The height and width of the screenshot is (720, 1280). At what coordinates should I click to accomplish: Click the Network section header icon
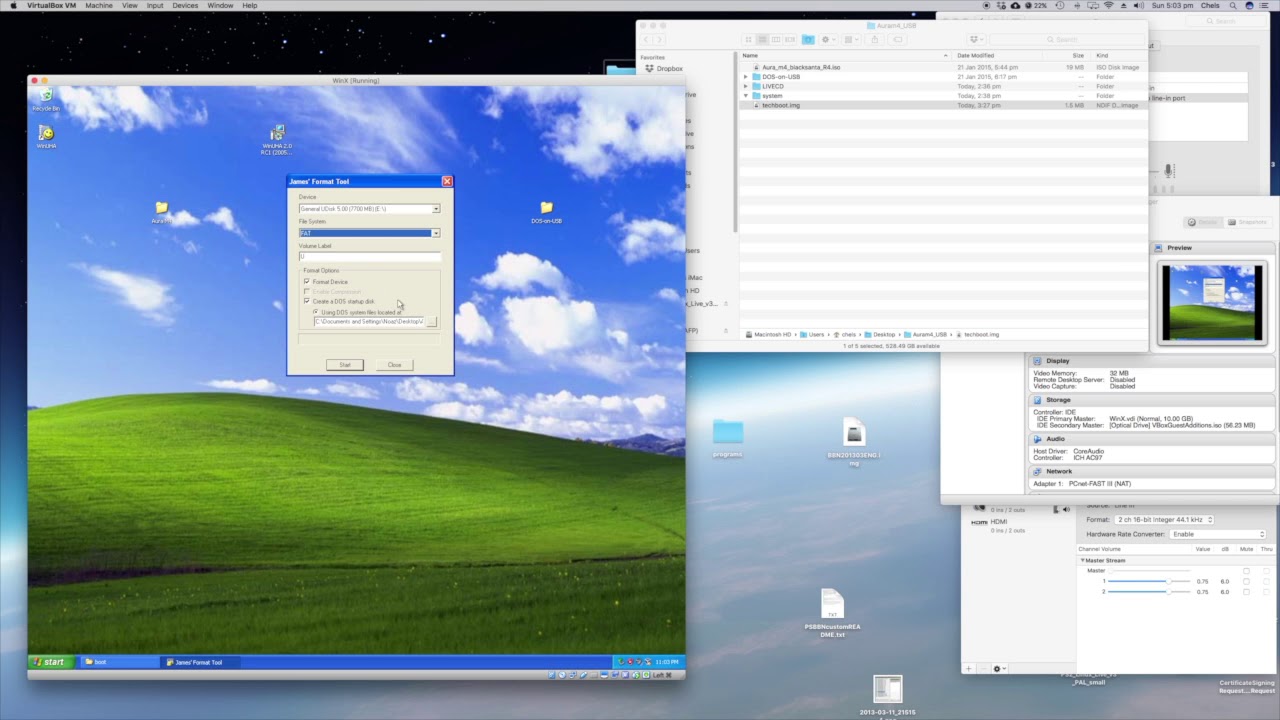[1037, 471]
